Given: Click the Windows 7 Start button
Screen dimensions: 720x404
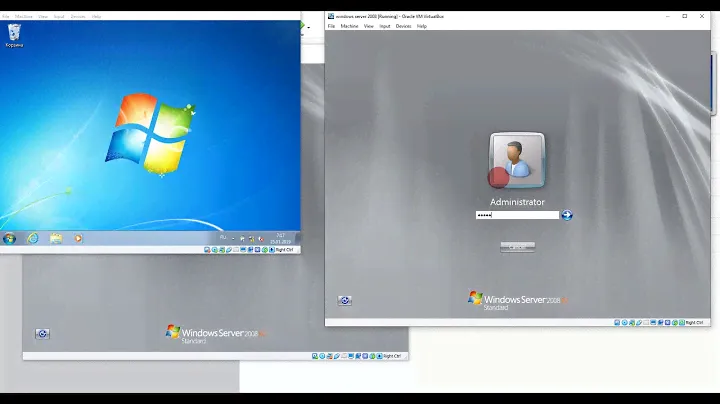Looking at the screenshot, I should (10, 238).
